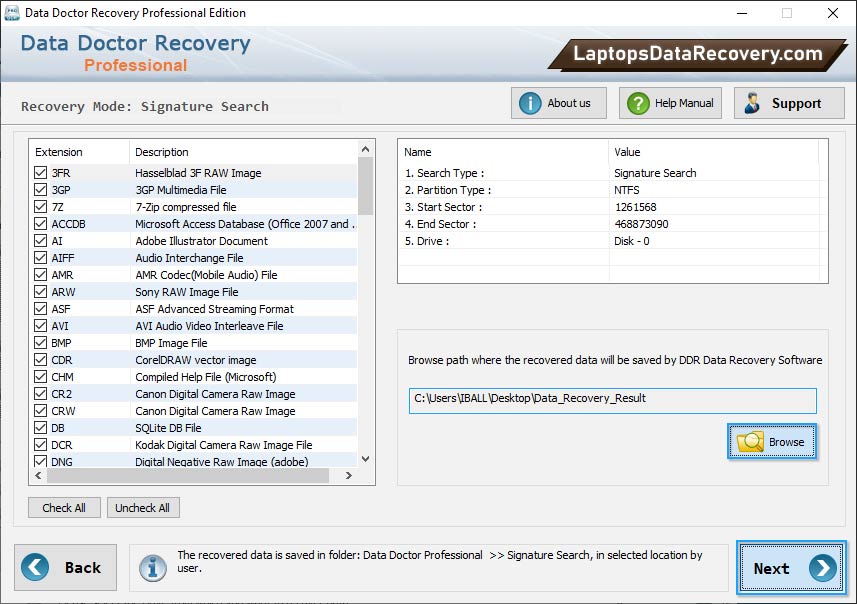Click the LaptopsDataRecovery.com banner

pos(697,54)
